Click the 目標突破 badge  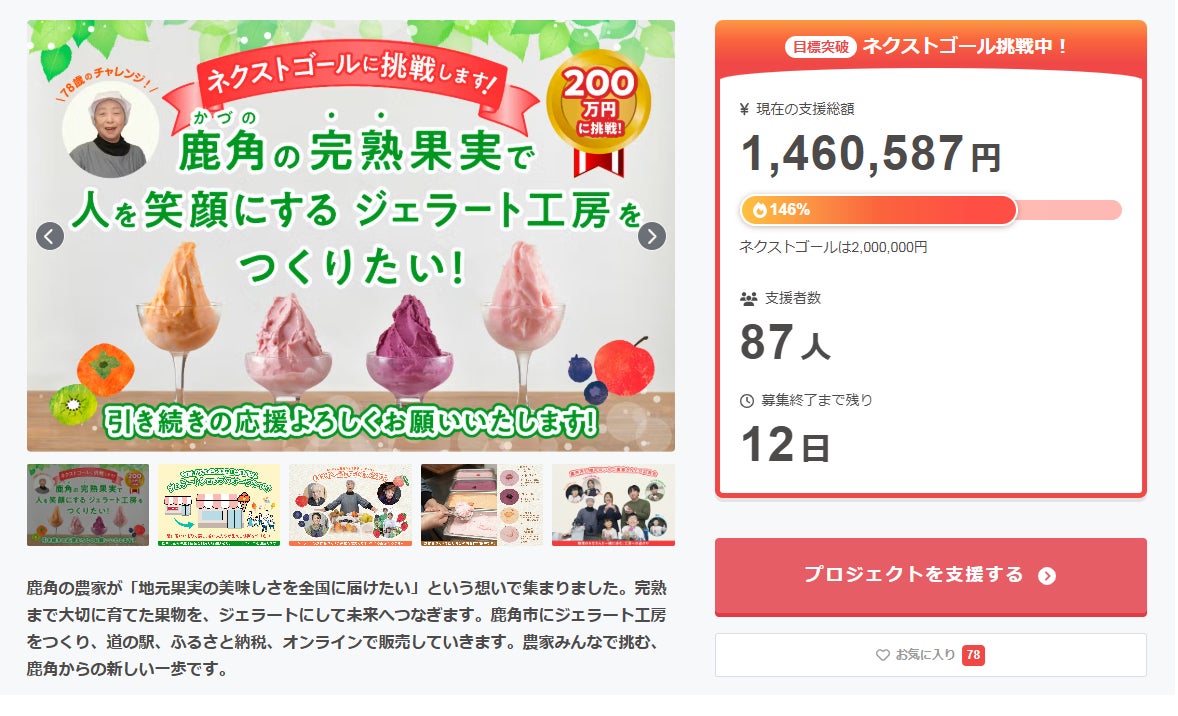pyautogui.click(x=821, y=46)
